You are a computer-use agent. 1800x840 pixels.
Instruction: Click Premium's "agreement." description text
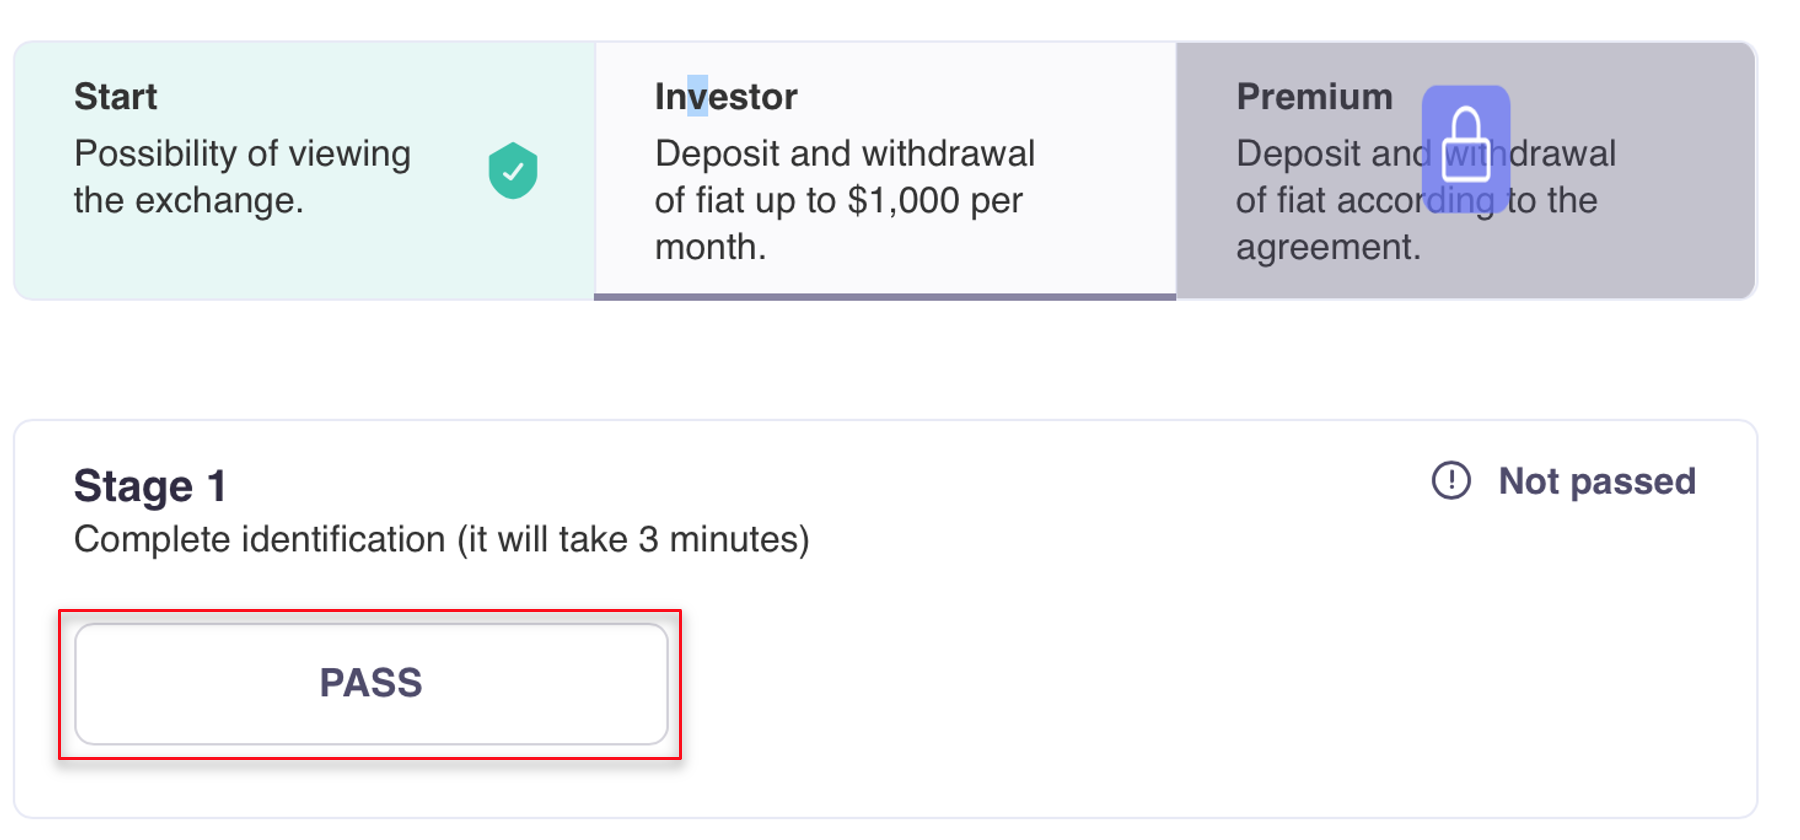1328,247
